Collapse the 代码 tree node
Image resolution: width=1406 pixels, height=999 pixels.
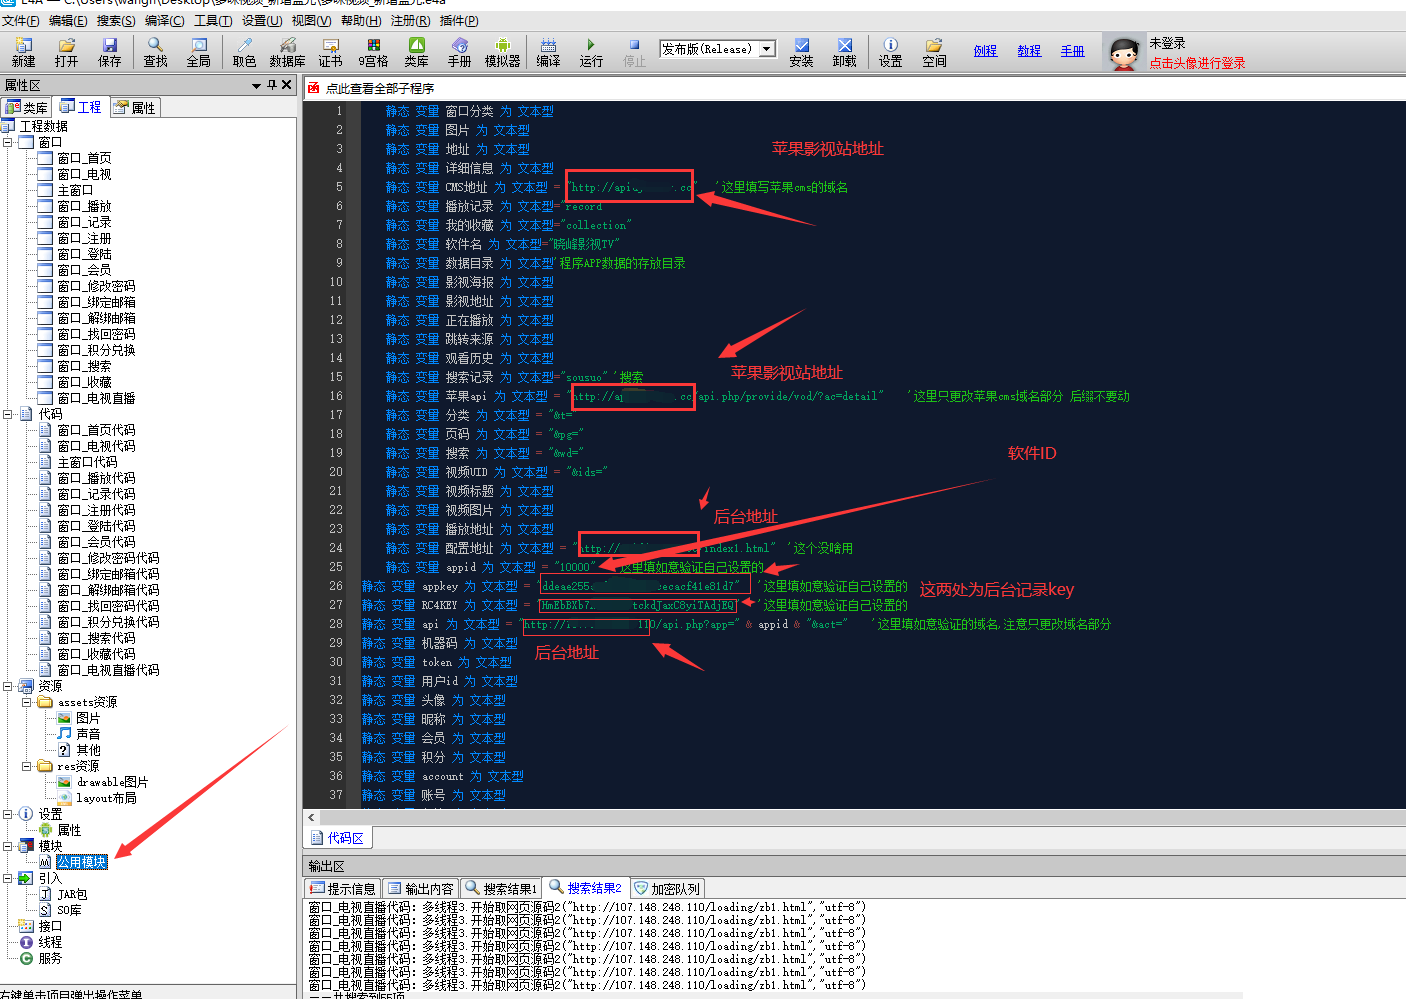point(8,414)
